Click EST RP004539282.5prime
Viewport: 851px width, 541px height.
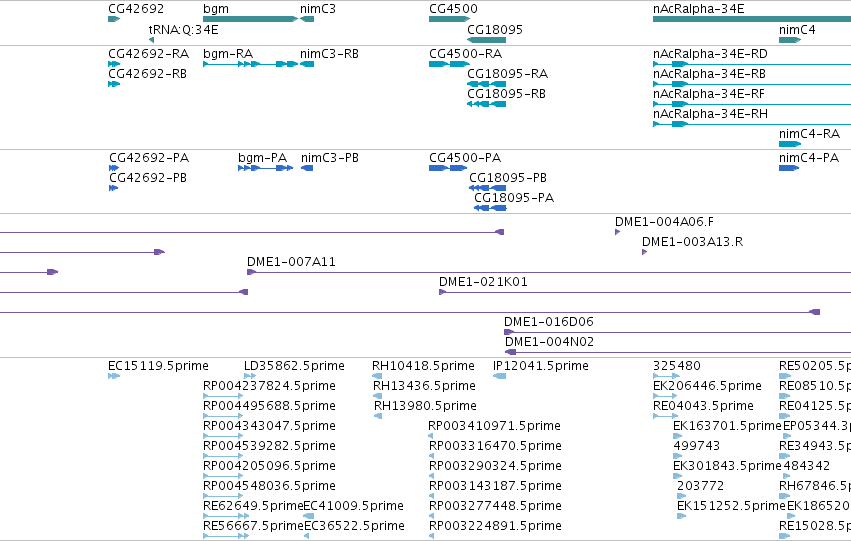(269, 446)
